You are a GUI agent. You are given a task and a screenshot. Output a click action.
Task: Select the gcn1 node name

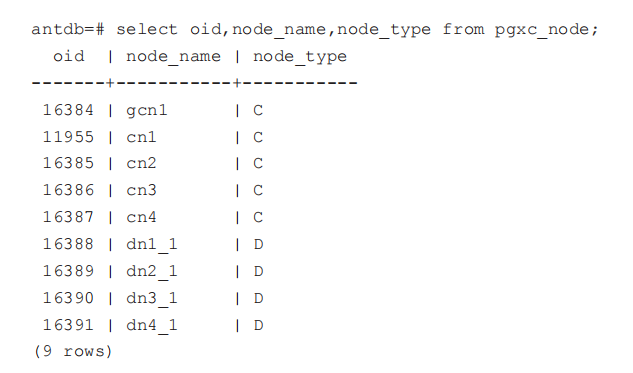click(147, 111)
